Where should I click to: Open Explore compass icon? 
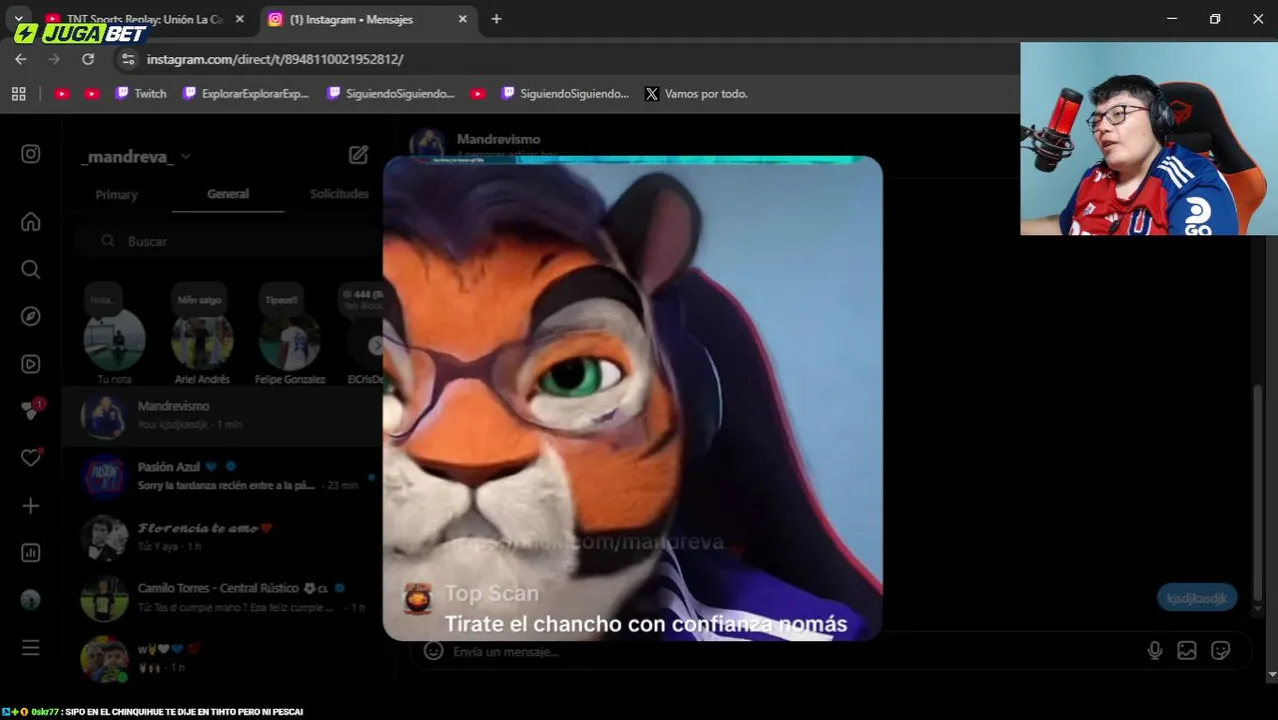pos(31,316)
